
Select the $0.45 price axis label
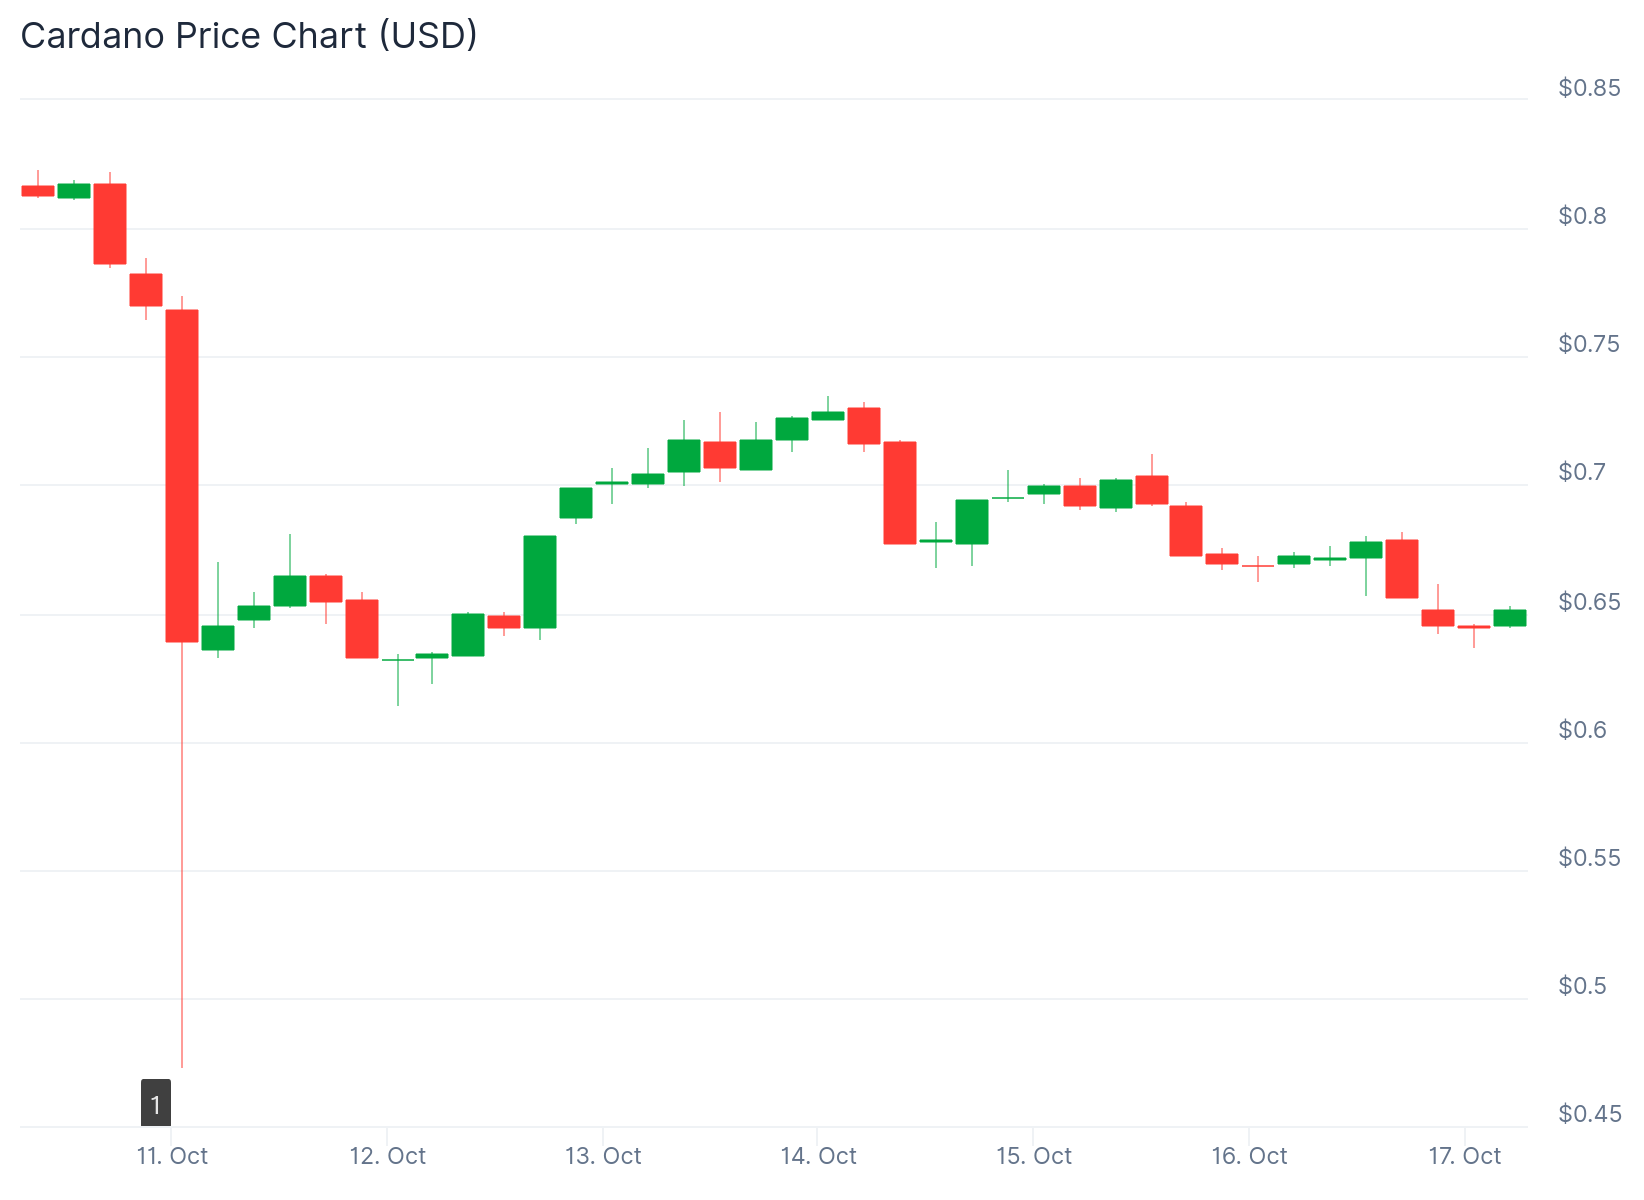[1589, 1114]
